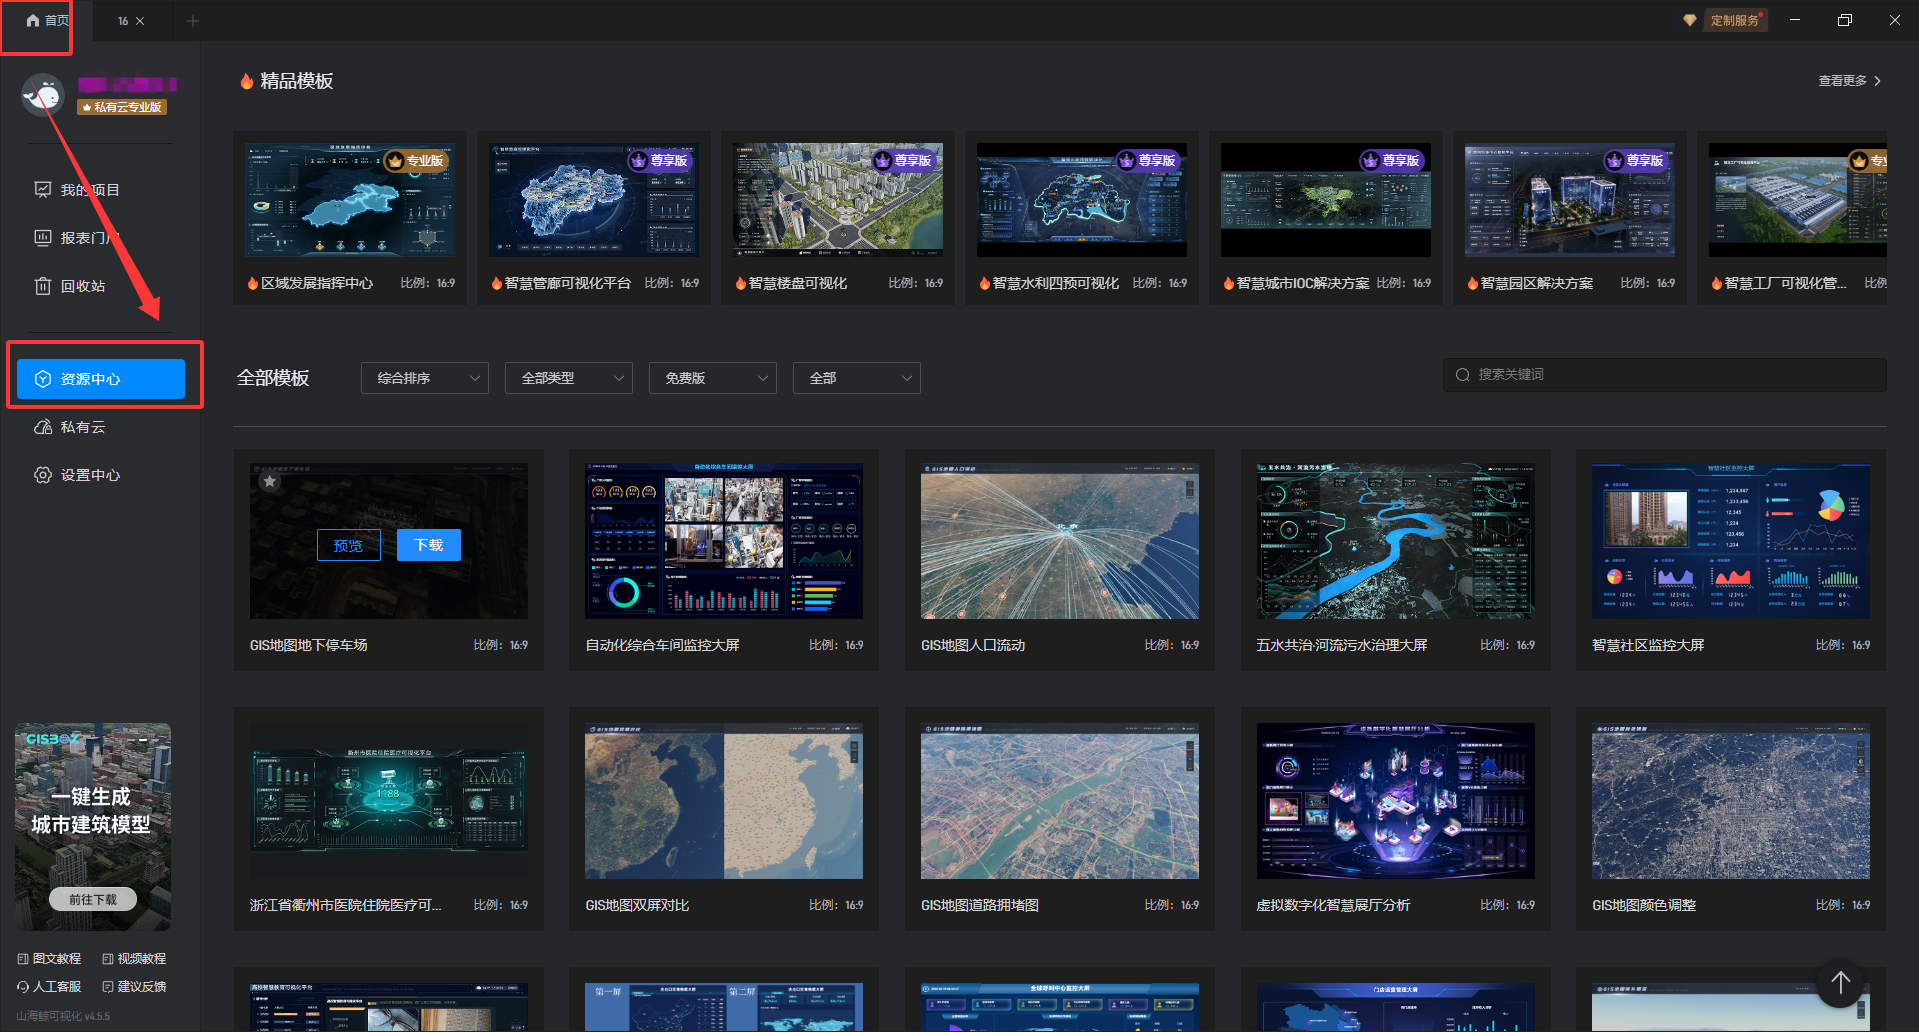The width and height of the screenshot is (1919, 1032).
Task: Open the 浙江省衢州市医院住院医疗 template
Action: pos(389,801)
